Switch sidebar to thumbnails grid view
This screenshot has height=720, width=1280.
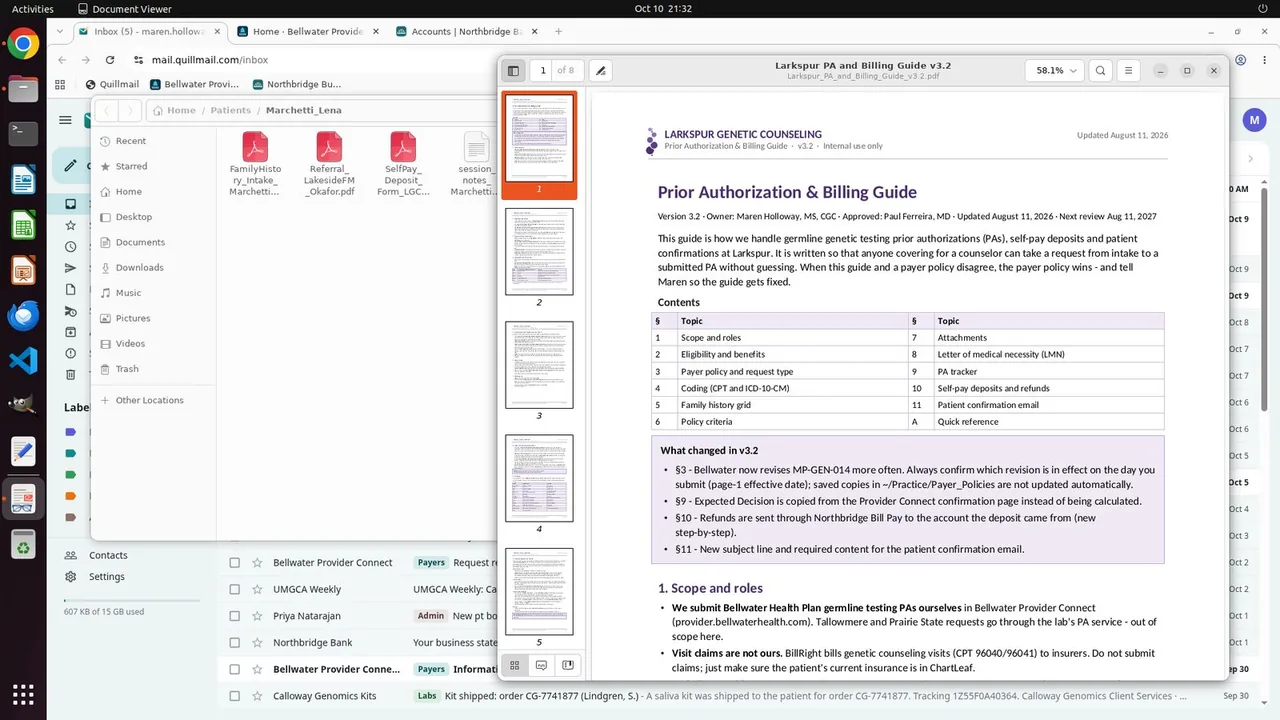tap(515, 665)
